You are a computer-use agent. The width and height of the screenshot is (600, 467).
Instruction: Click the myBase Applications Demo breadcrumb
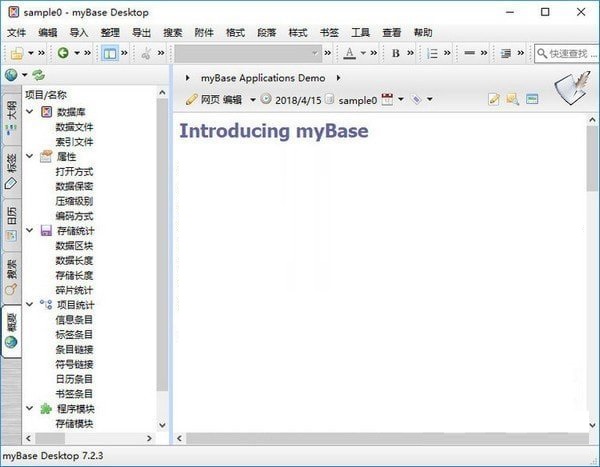coord(263,78)
